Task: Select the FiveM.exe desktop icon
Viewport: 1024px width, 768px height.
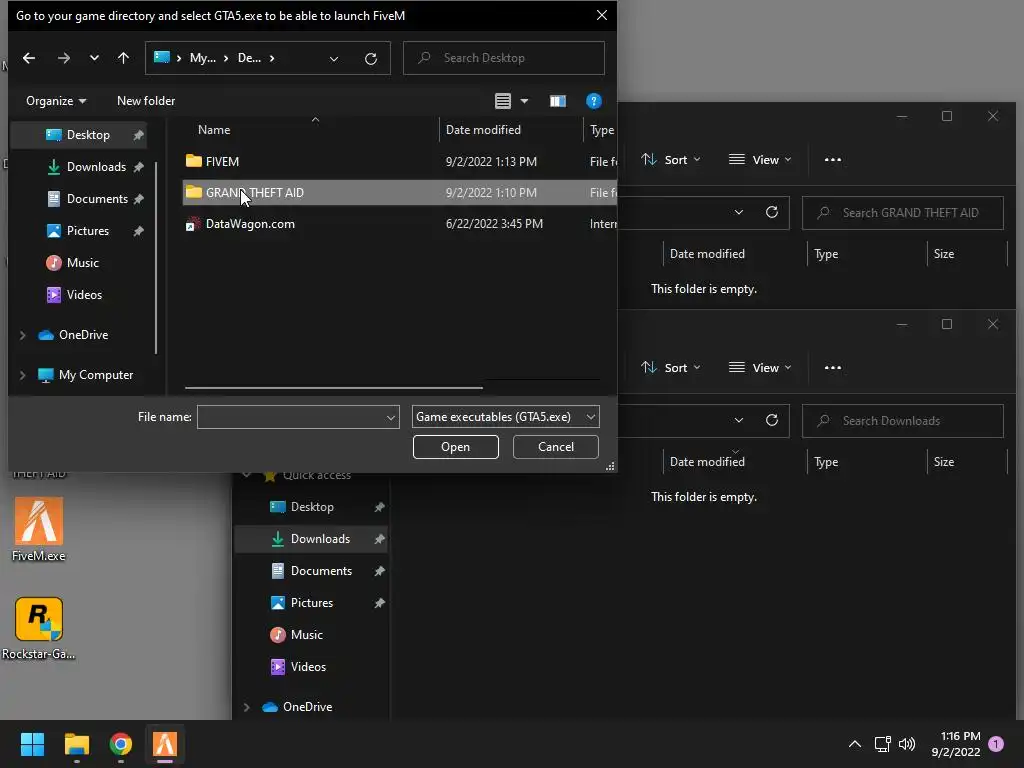Action: 39,530
